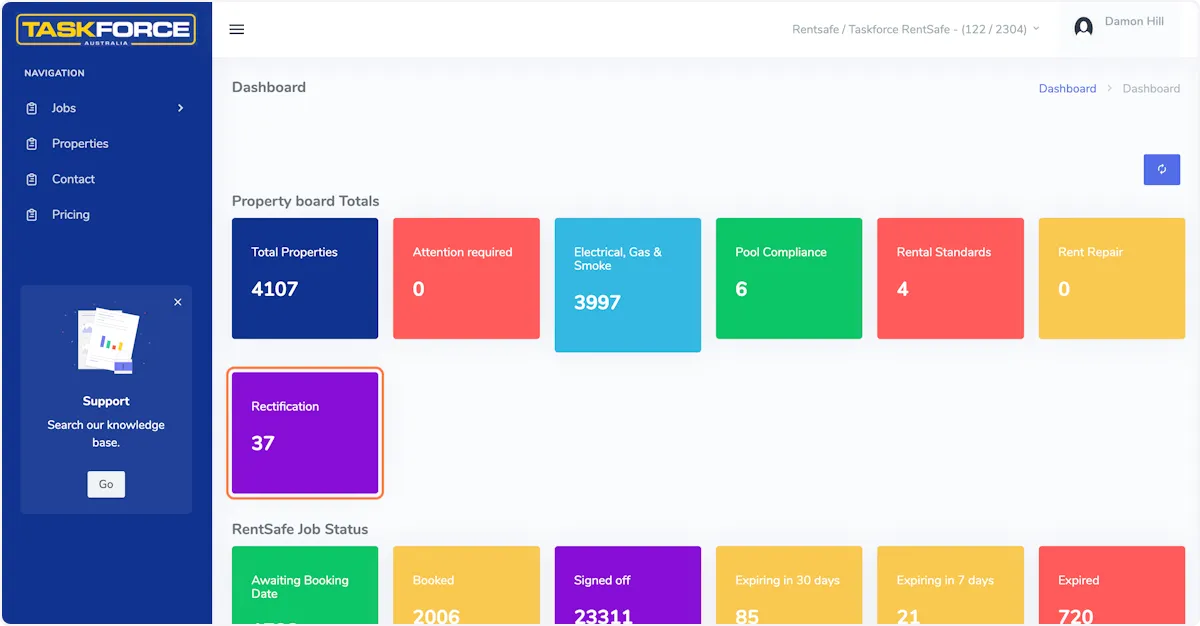Open the Rentsafe account dropdown
Image resolution: width=1200 pixels, height=626 pixels.
tap(915, 29)
